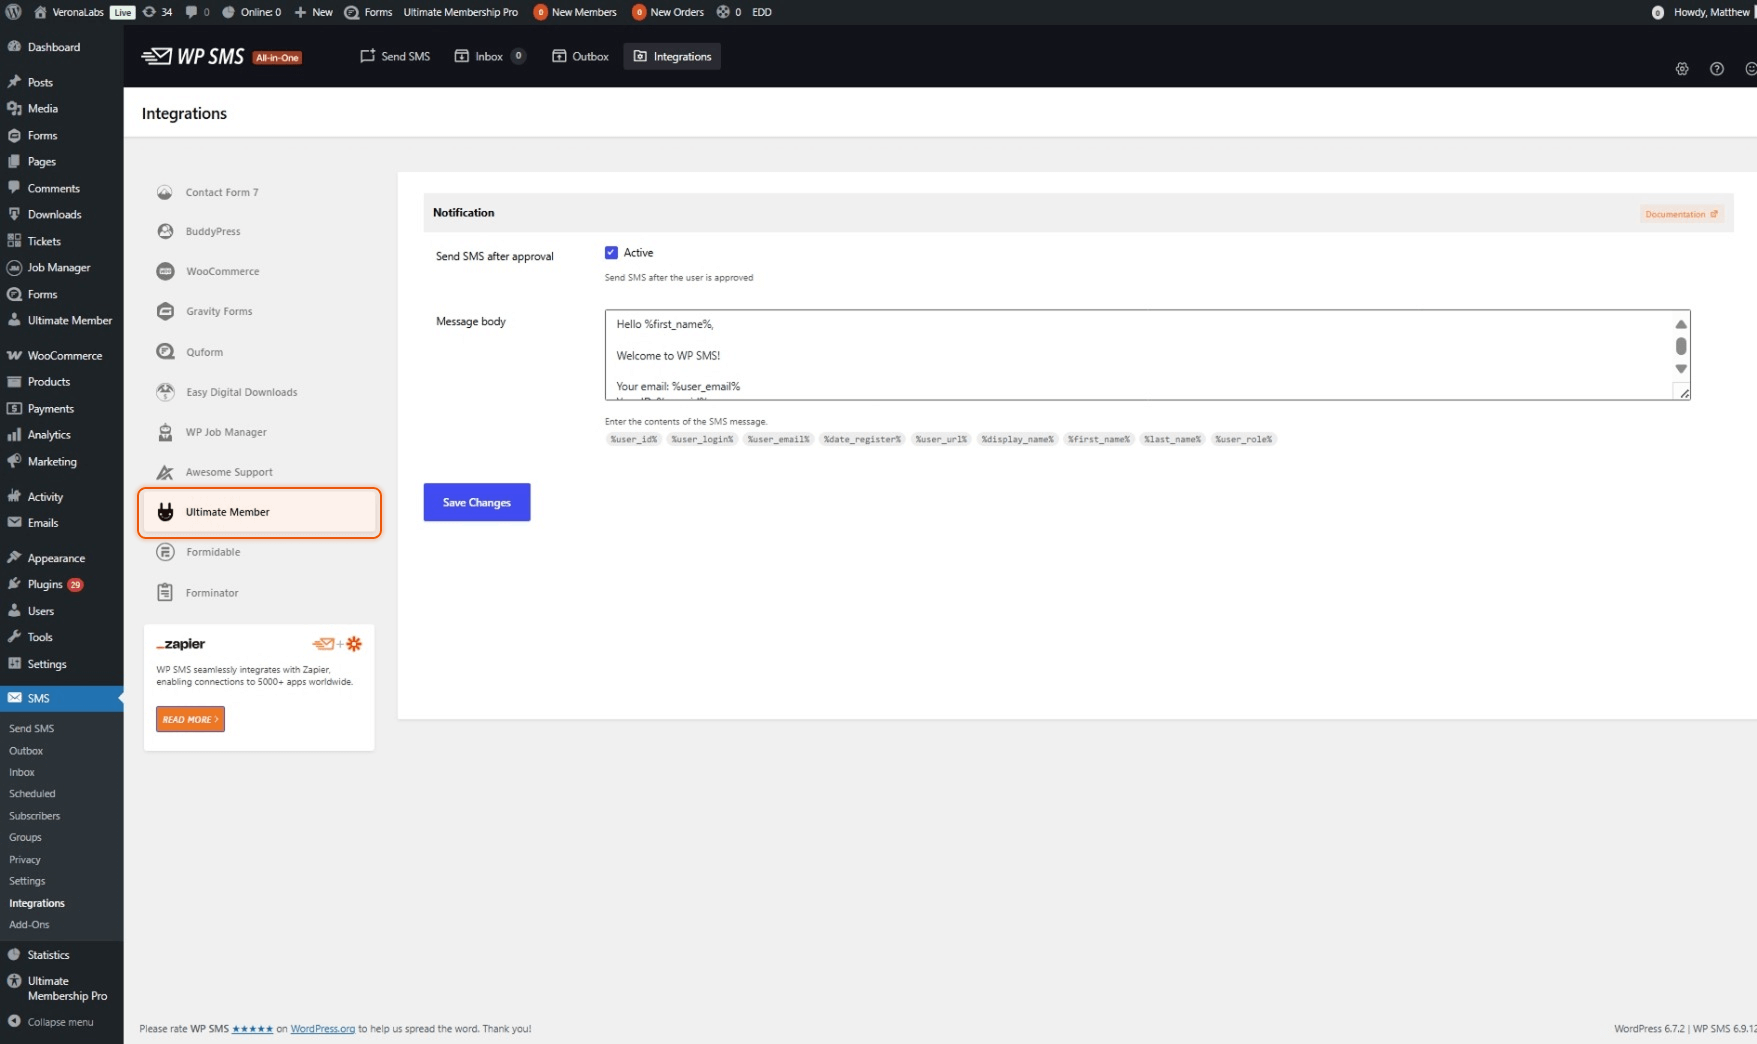Insert the %user_url% placeholder tag
This screenshot has height=1044, width=1757.
[941, 439]
